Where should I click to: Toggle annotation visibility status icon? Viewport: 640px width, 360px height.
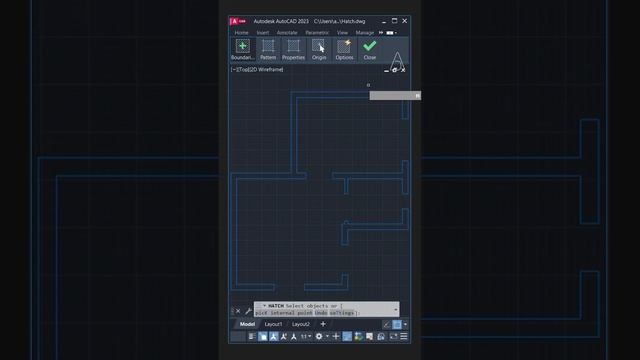273,336
